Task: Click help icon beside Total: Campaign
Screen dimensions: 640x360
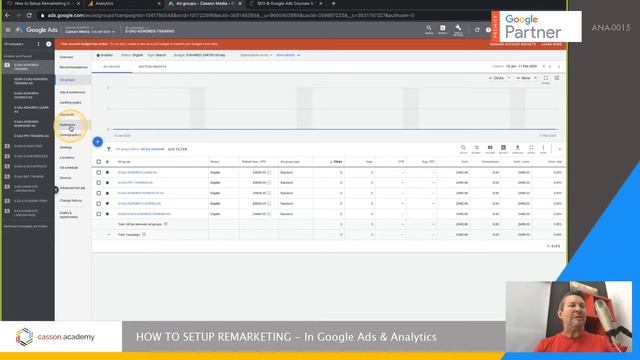Action: (x=144, y=235)
